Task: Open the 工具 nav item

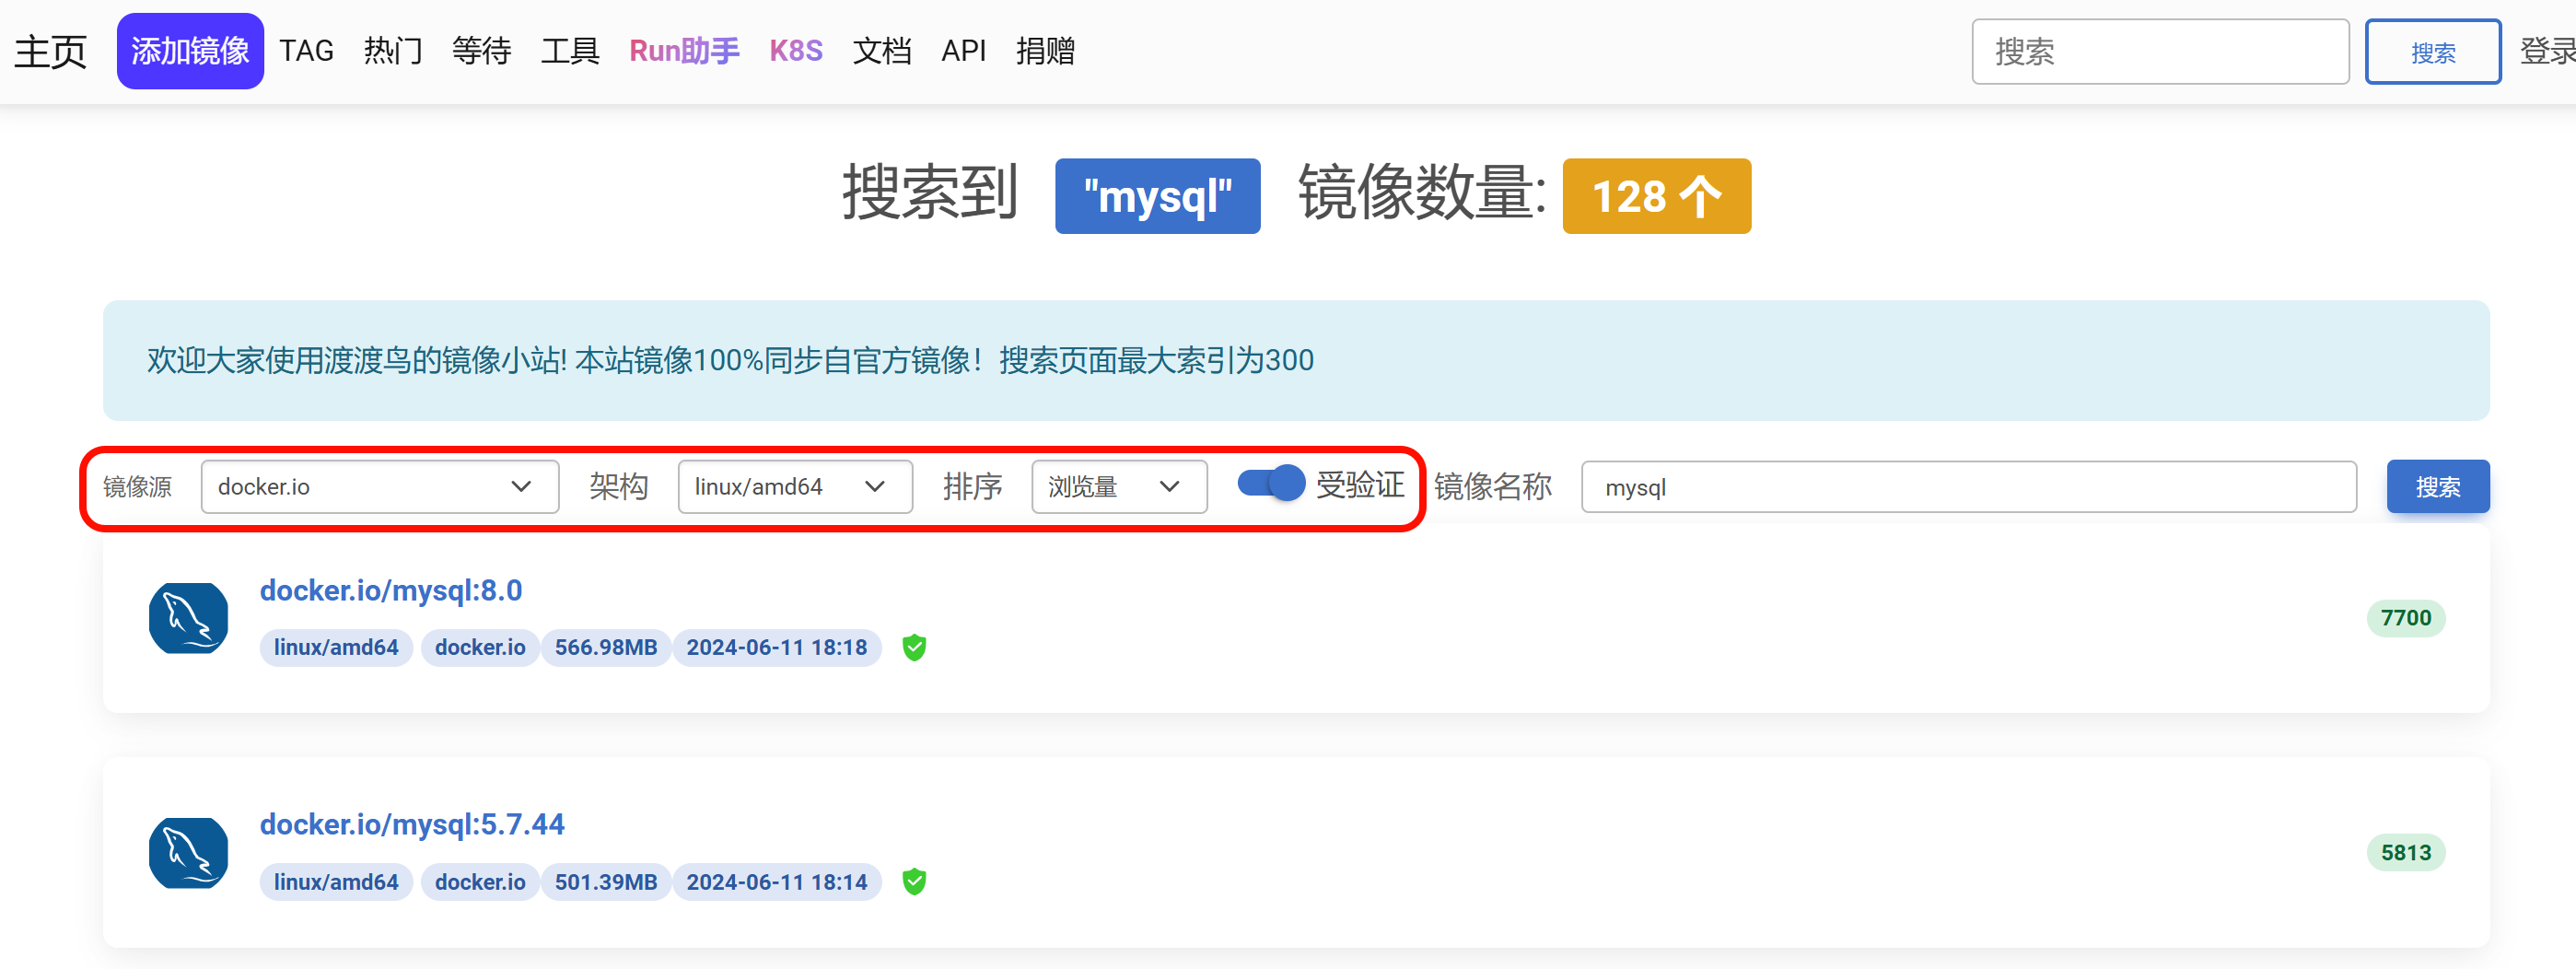Action: [570, 51]
